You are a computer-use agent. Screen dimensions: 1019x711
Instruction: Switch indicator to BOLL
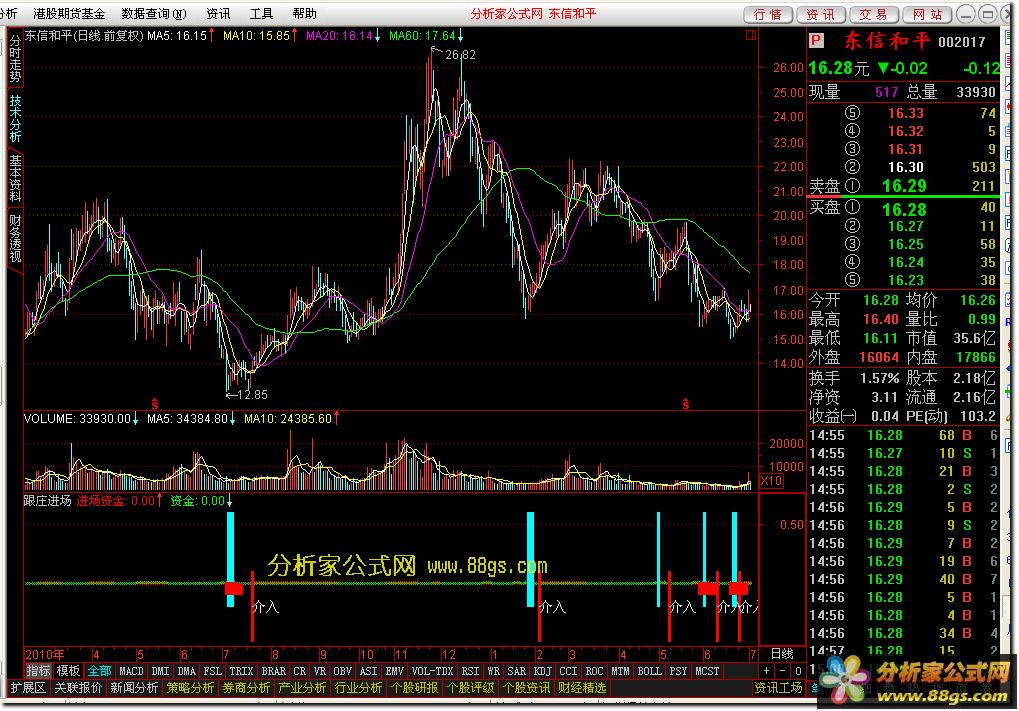tap(649, 671)
